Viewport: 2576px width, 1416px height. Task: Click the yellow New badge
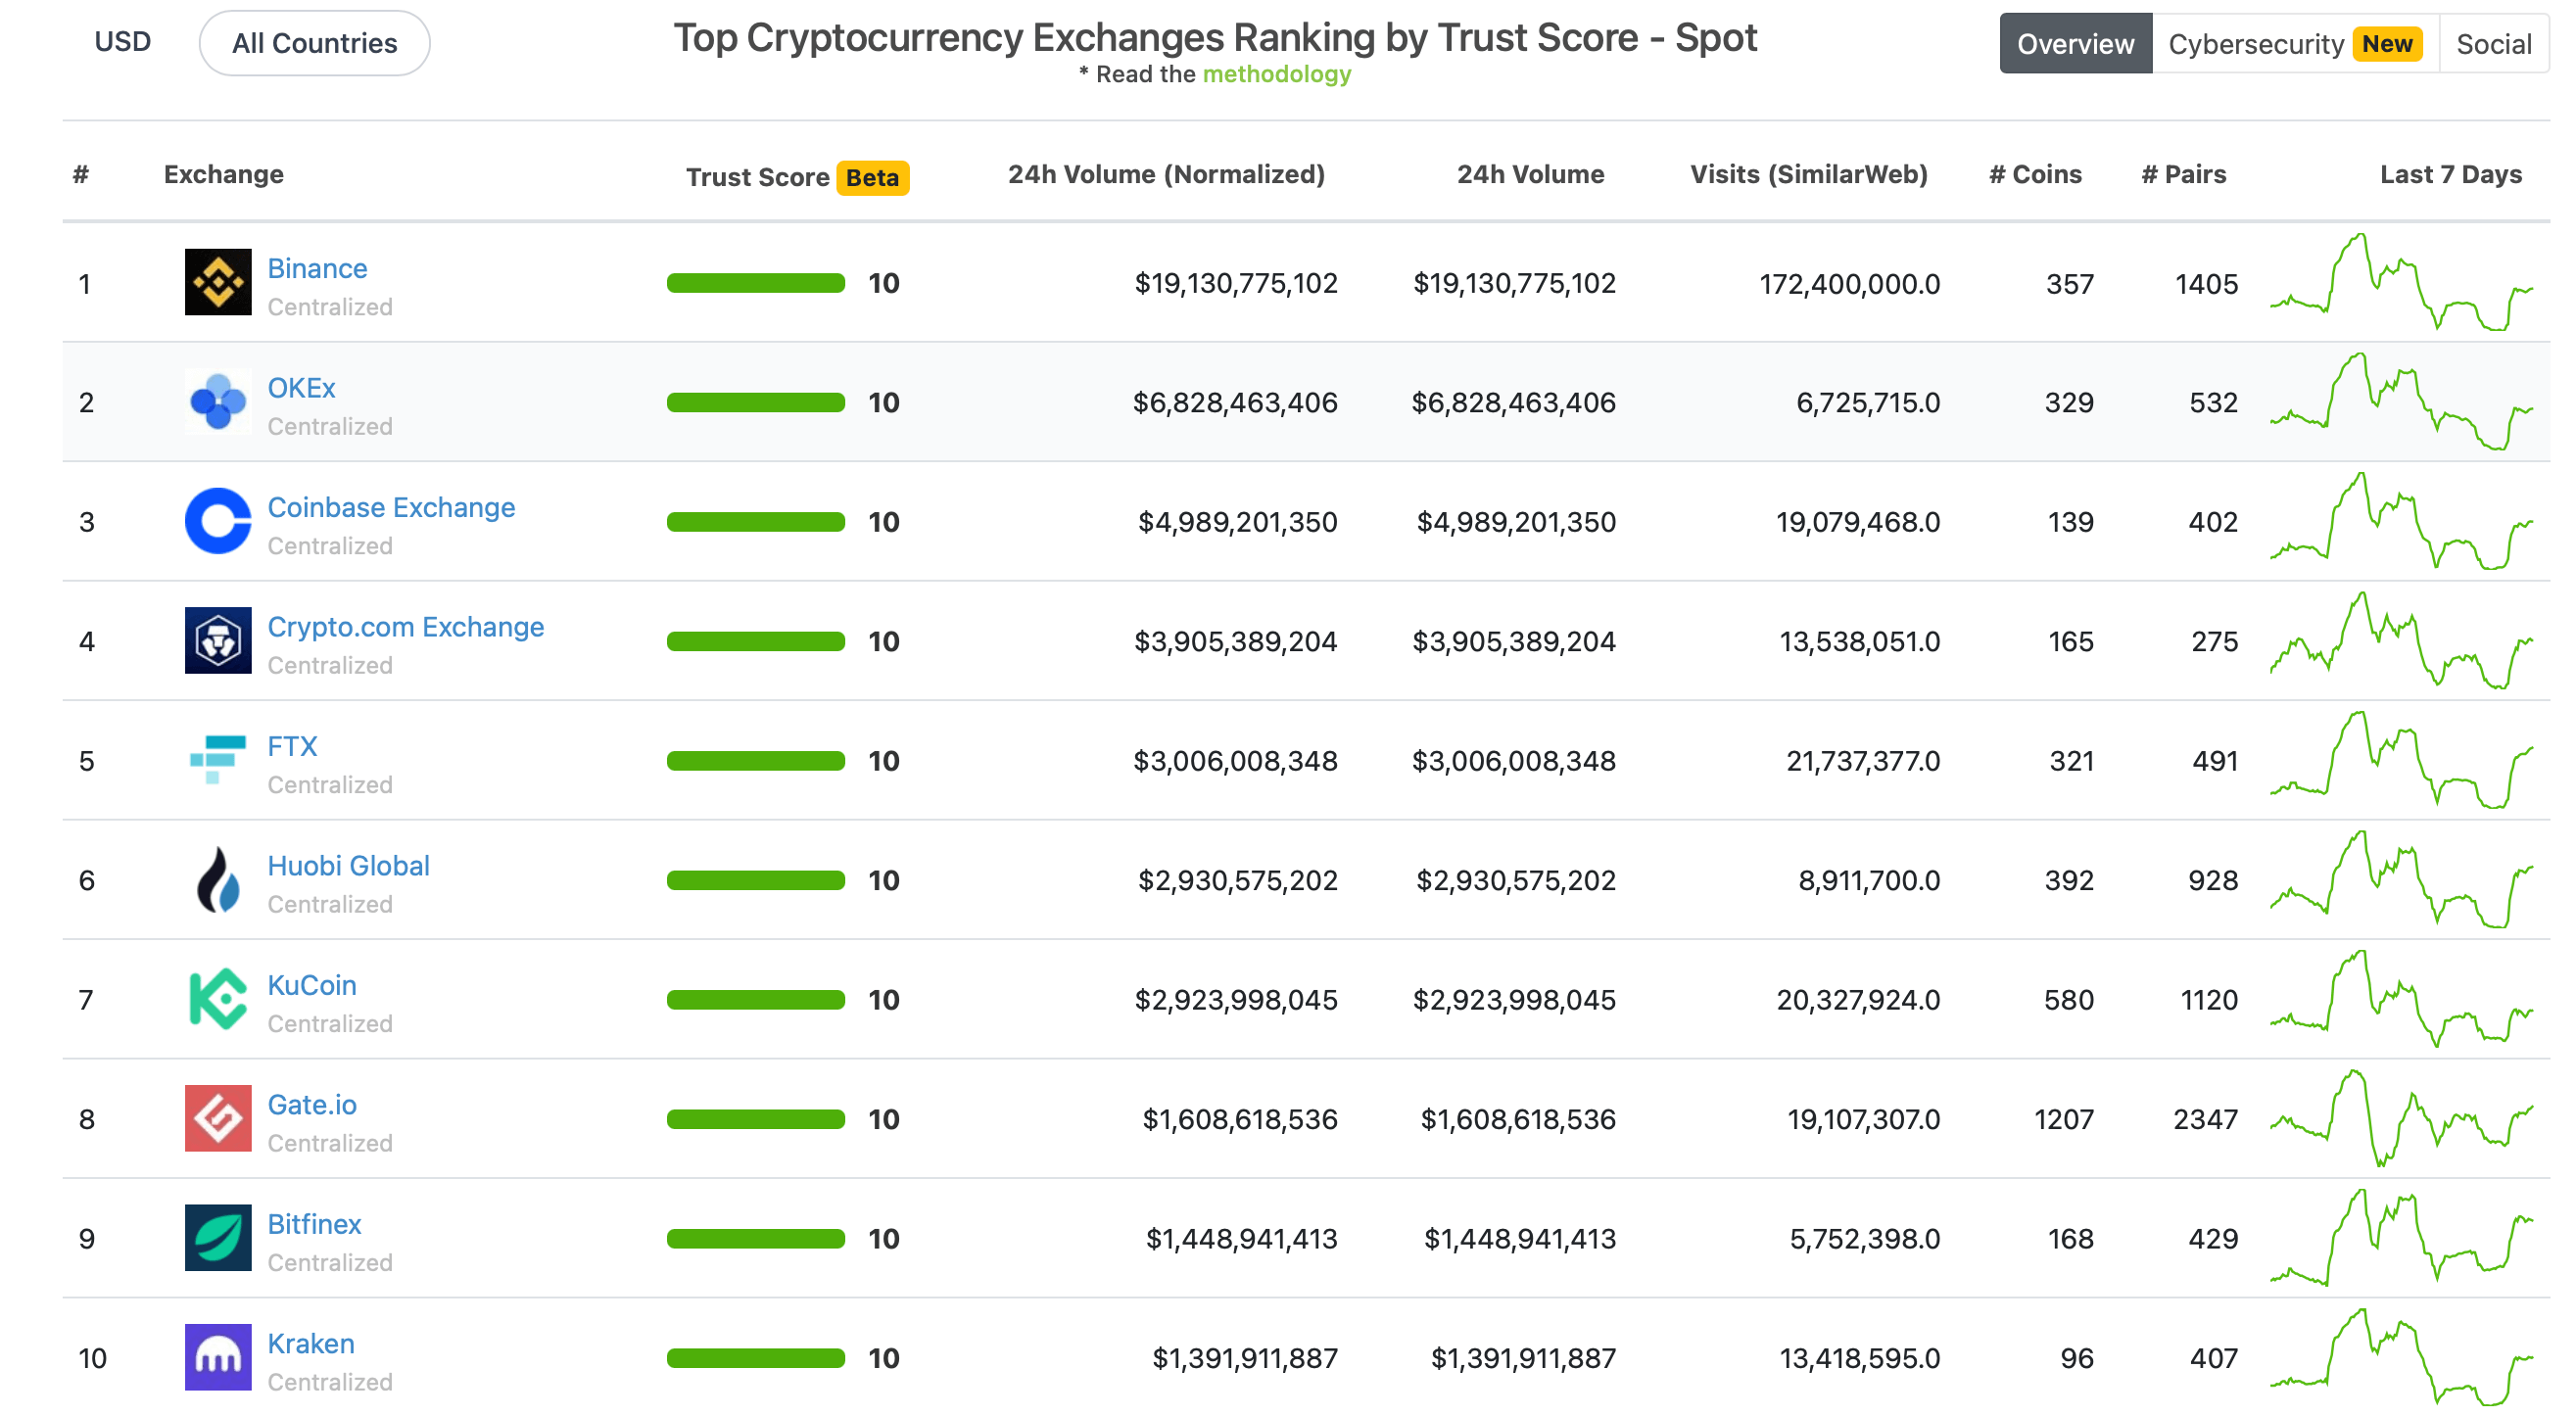2387,44
